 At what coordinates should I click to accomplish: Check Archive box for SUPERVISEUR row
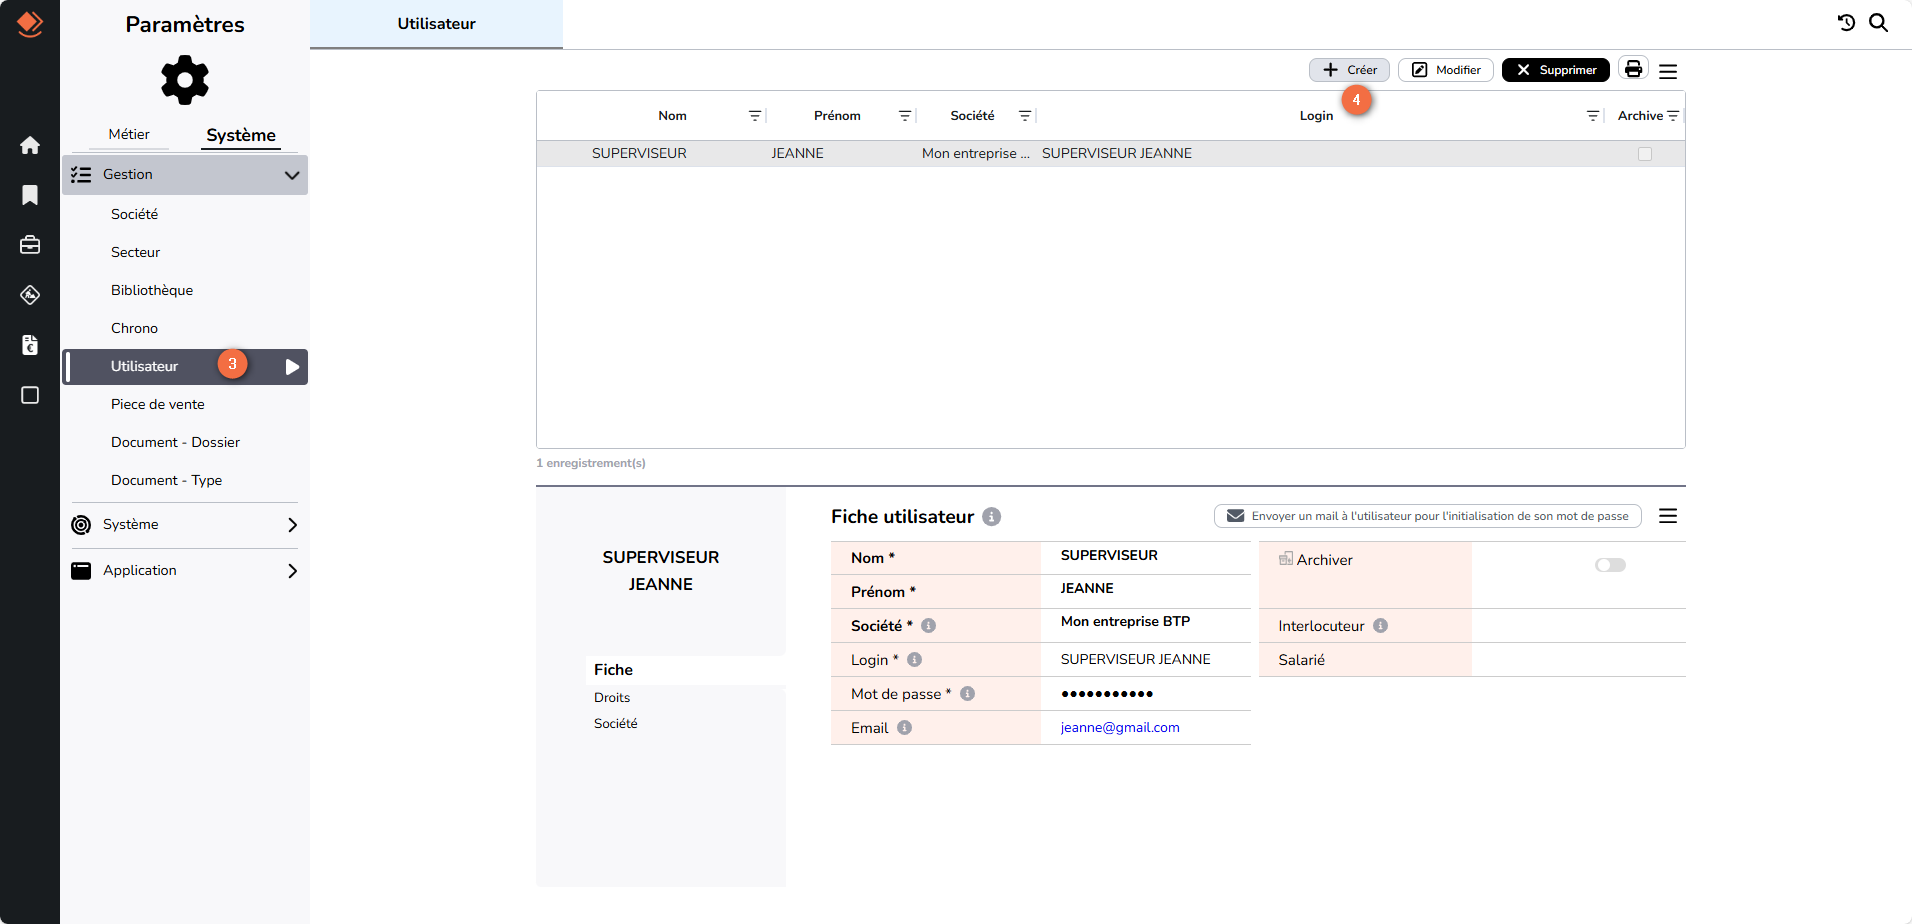(x=1645, y=154)
